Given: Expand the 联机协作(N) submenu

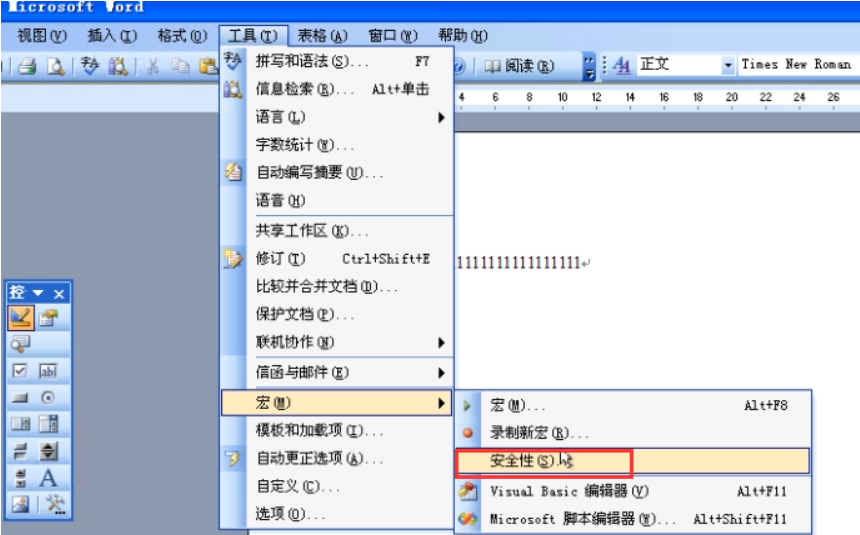Looking at the screenshot, I should click(337, 342).
